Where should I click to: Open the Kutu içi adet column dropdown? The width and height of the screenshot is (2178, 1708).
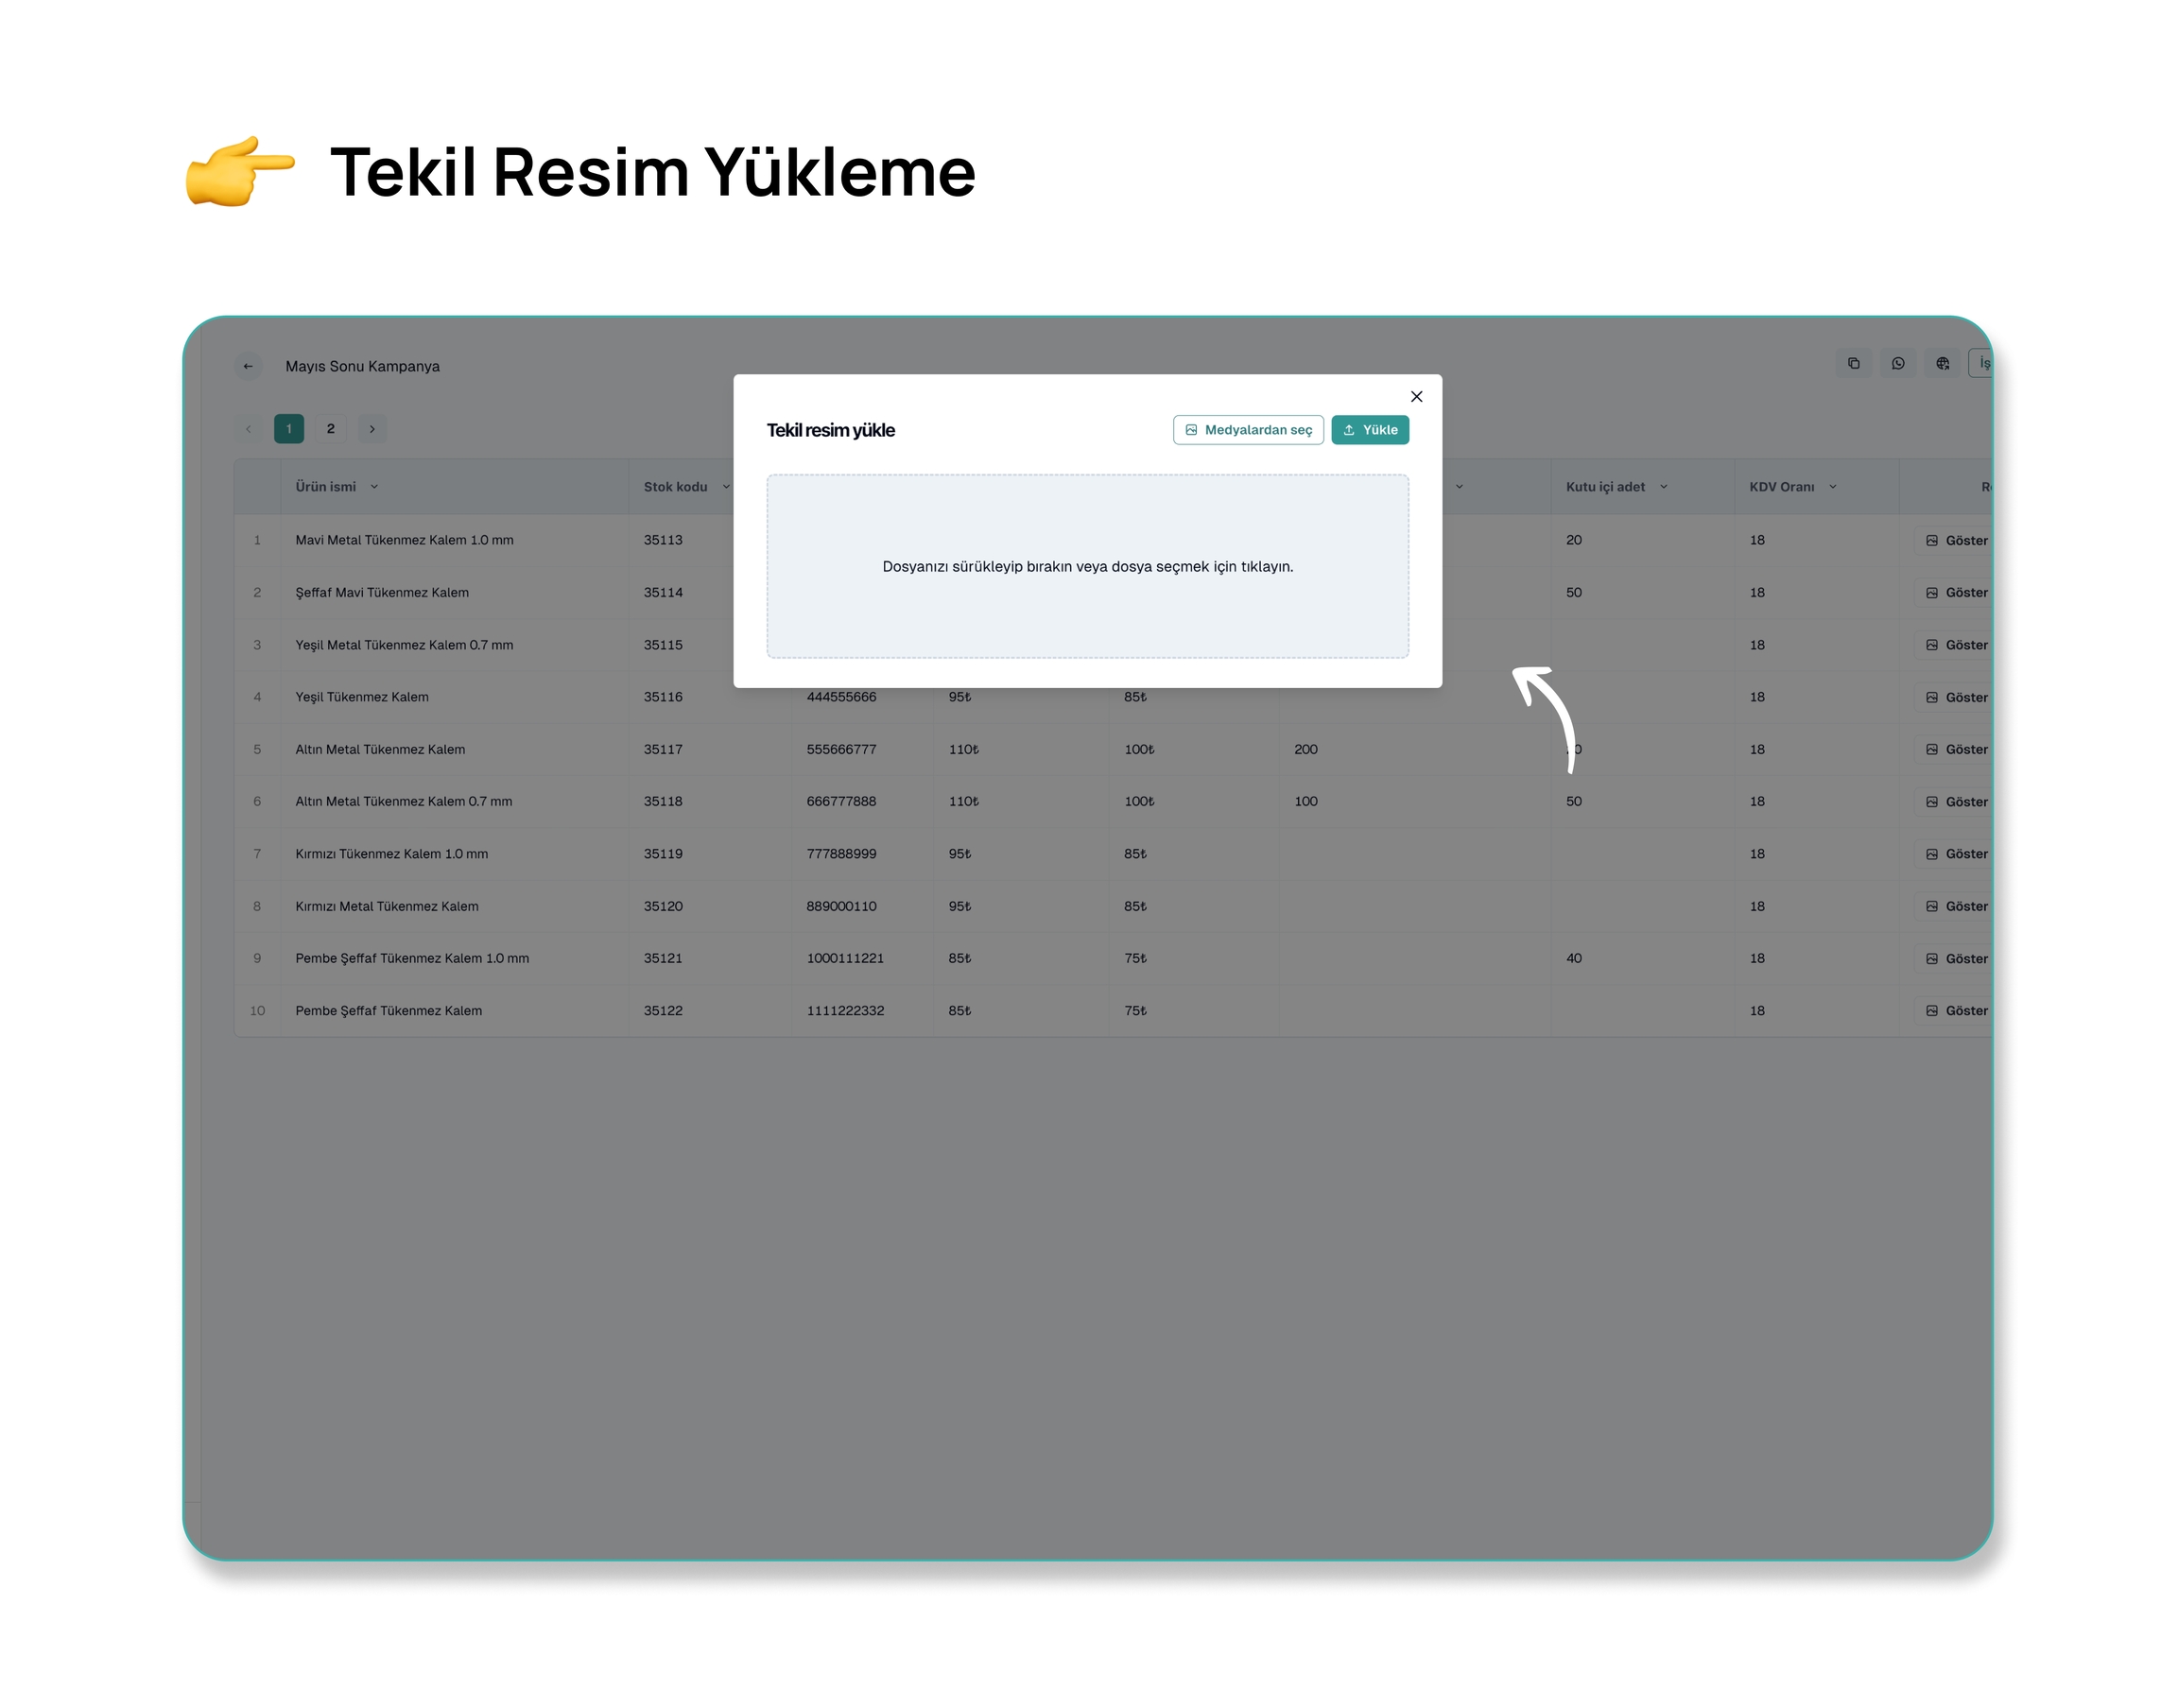tap(1663, 487)
